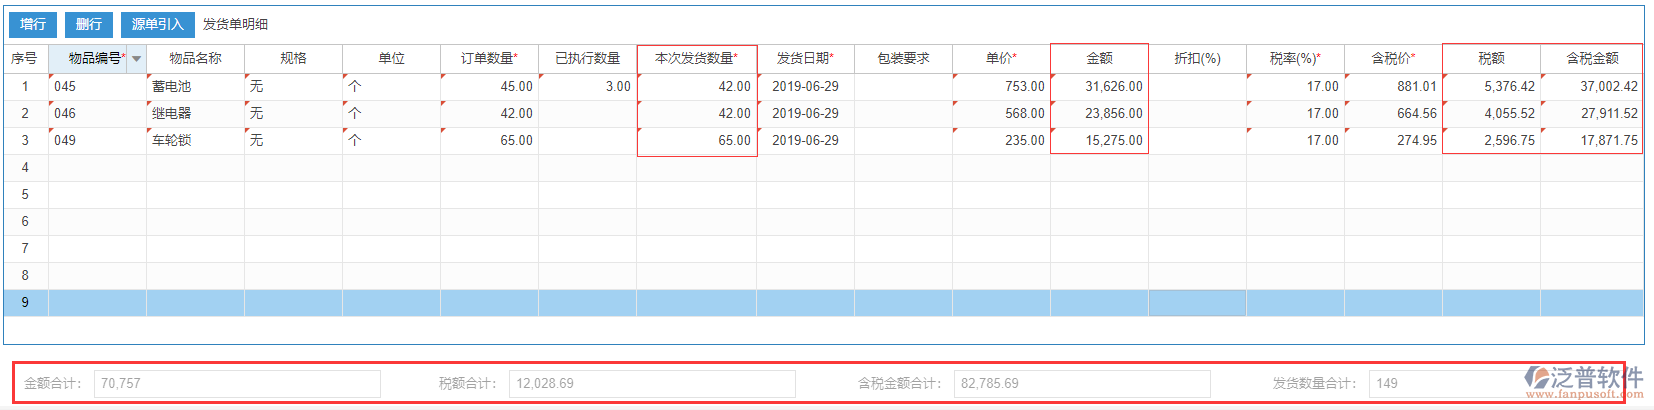The width and height of the screenshot is (1654, 410).
Task: Click tax-inclusive price cell 664.56
Action: tap(1393, 114)
